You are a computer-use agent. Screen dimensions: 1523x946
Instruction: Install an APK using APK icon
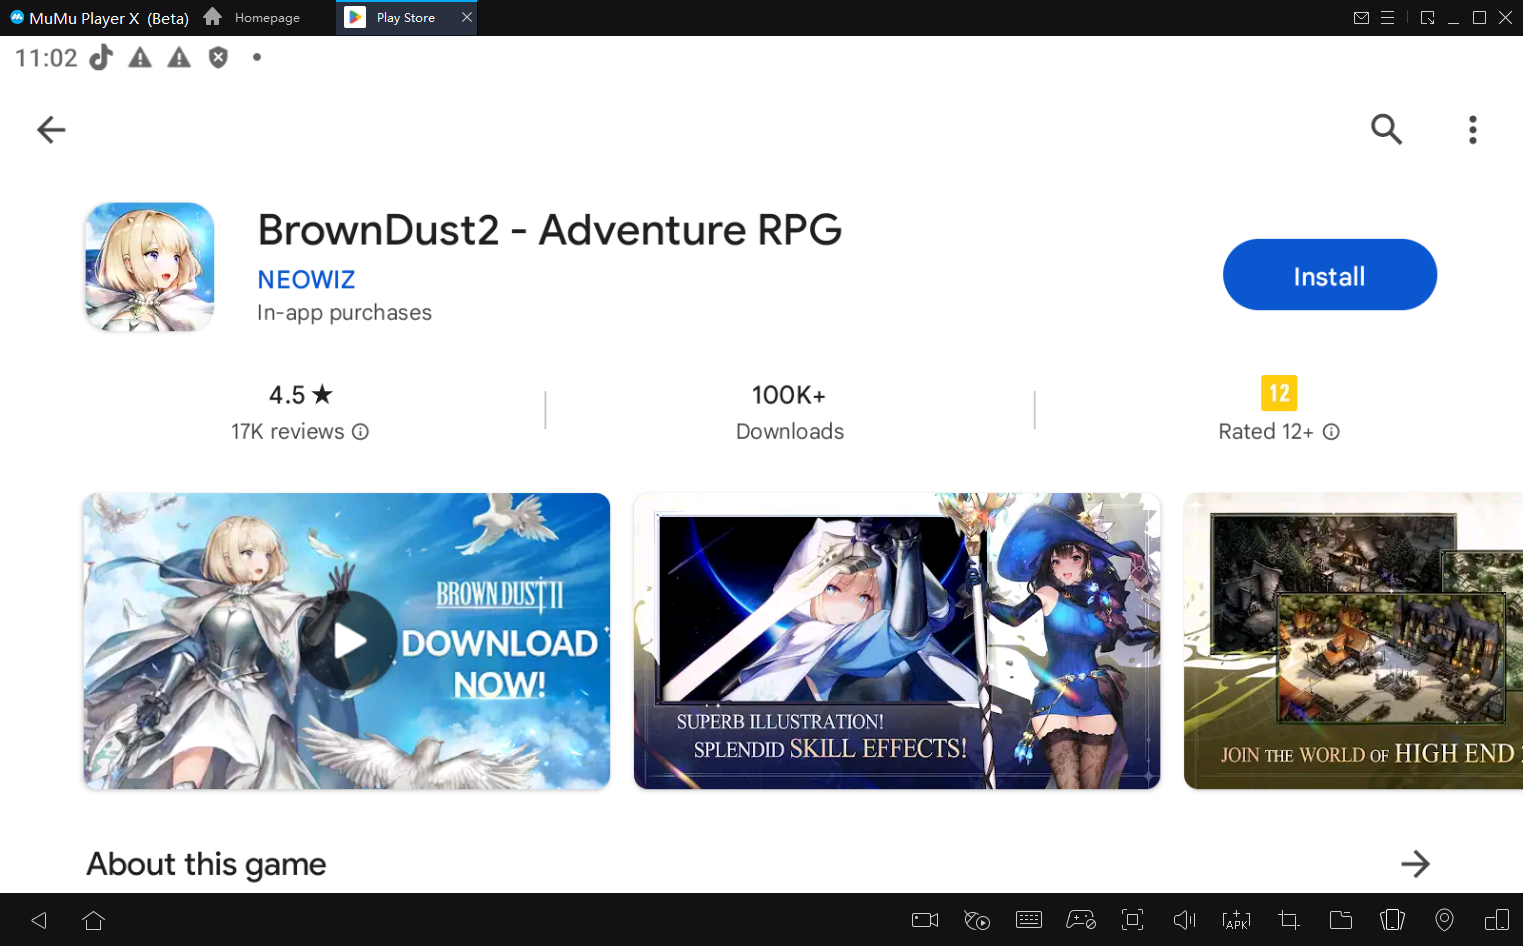(x=1236, y=920)
